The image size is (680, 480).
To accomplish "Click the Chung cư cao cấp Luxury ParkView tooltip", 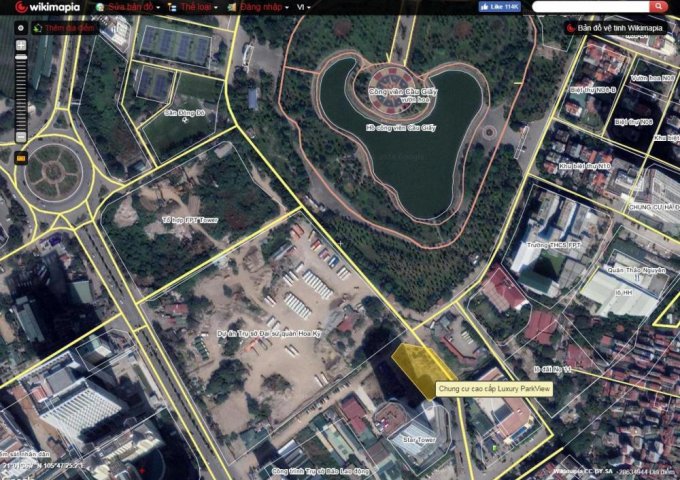I will coord(494,389).
